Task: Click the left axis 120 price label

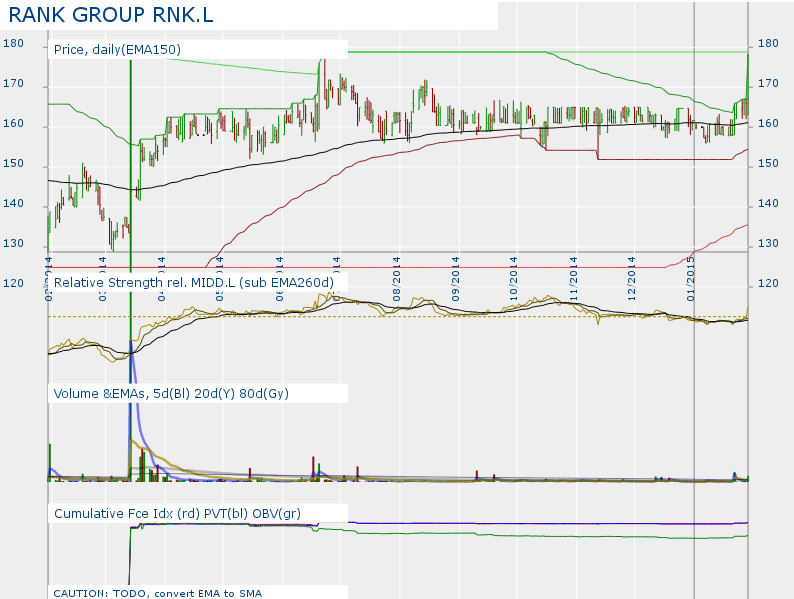Action: click(x=13, y=284)
